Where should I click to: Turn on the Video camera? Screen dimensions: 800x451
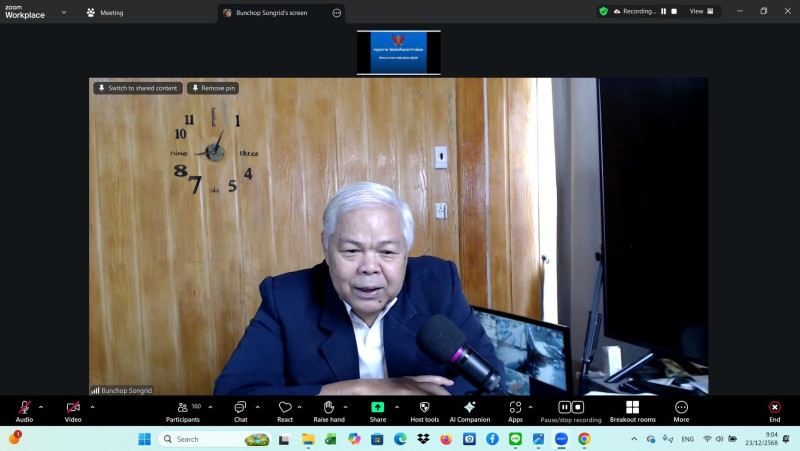coord(73,408)
